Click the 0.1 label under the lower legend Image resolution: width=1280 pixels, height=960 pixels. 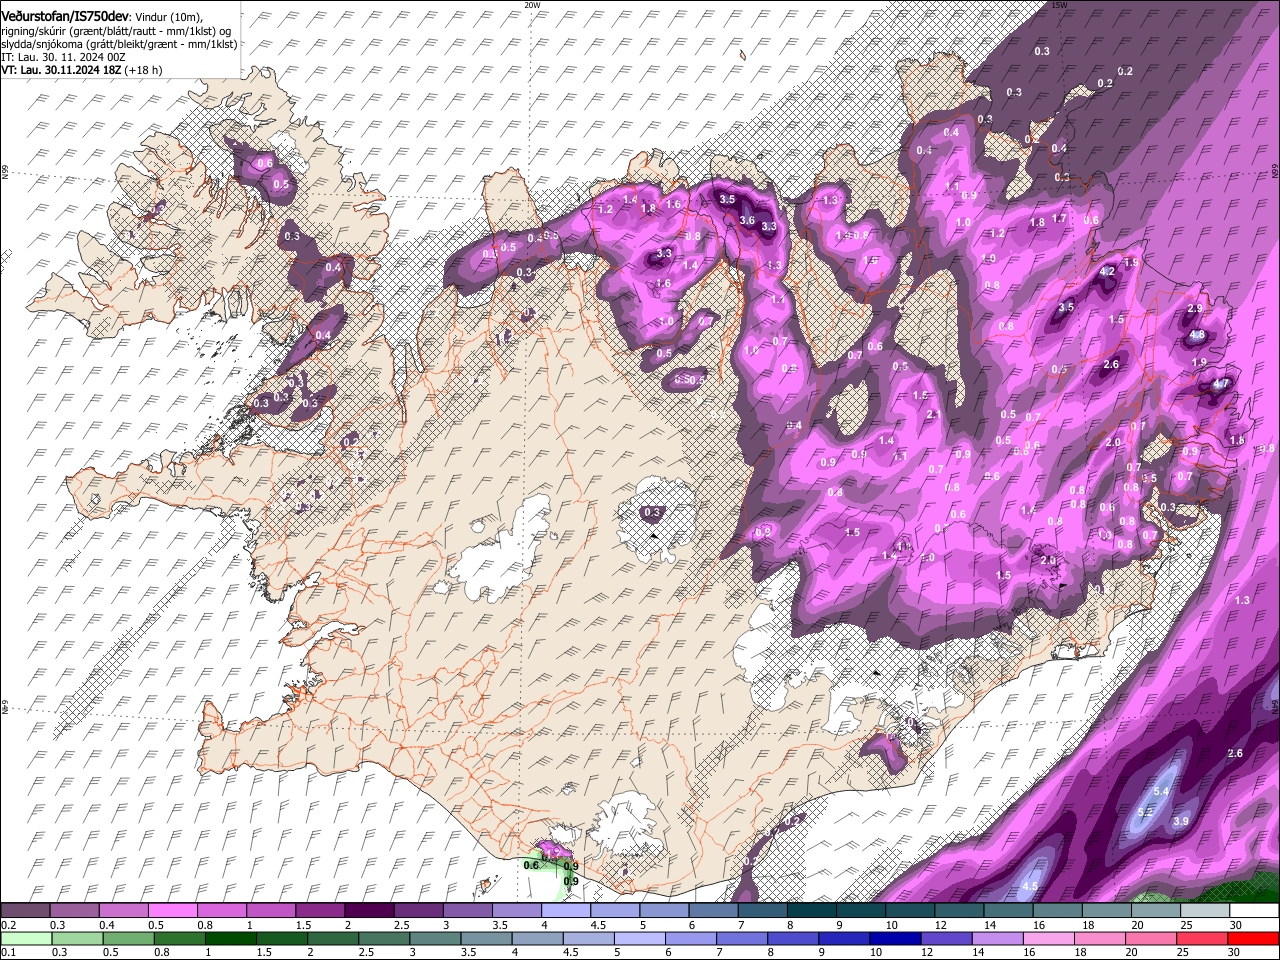(8, 953)
